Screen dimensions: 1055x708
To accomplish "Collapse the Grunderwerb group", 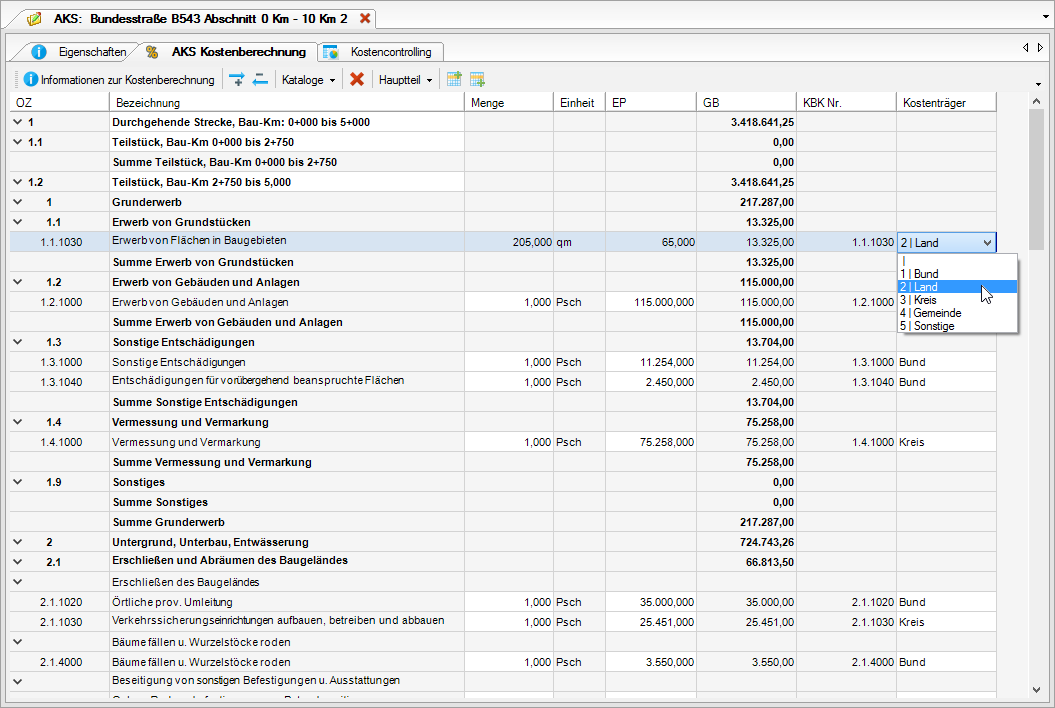I will tap(17, 202).
